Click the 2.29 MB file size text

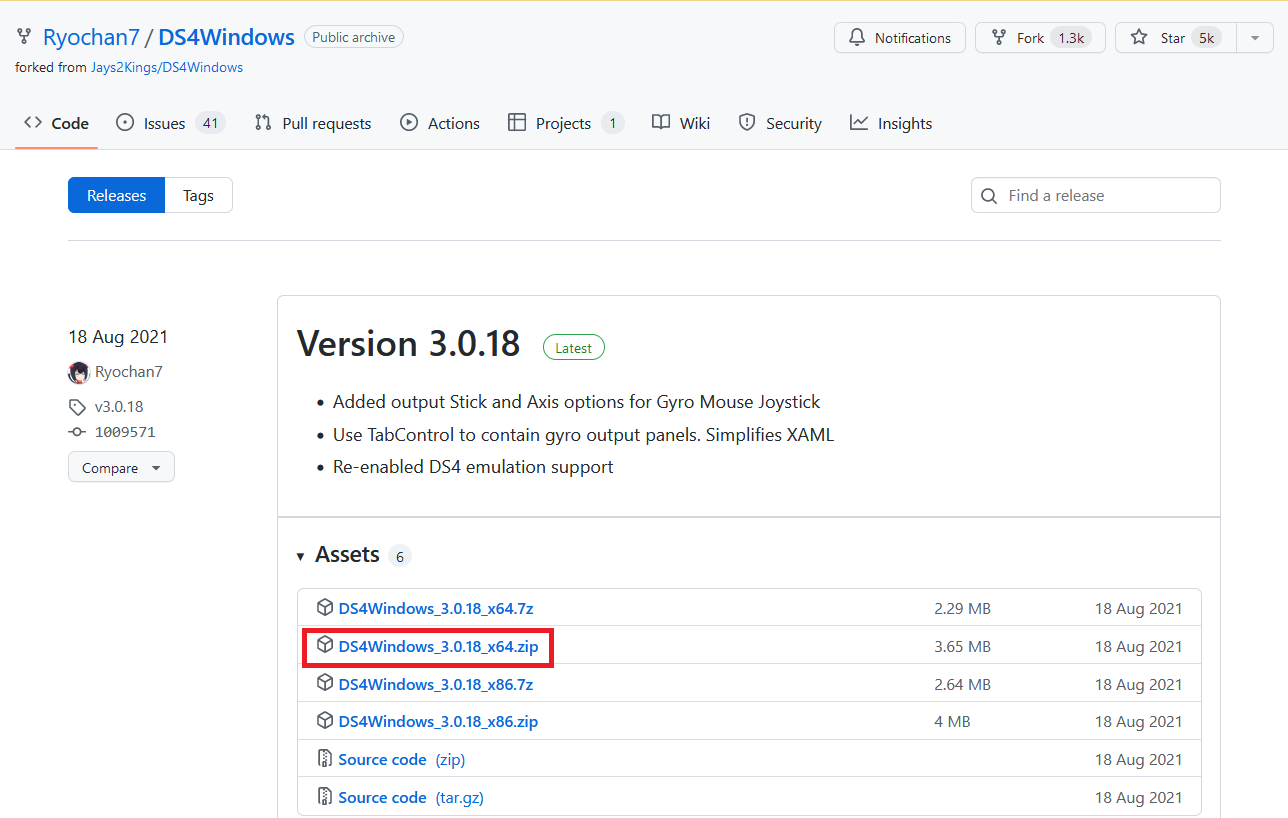963,608
